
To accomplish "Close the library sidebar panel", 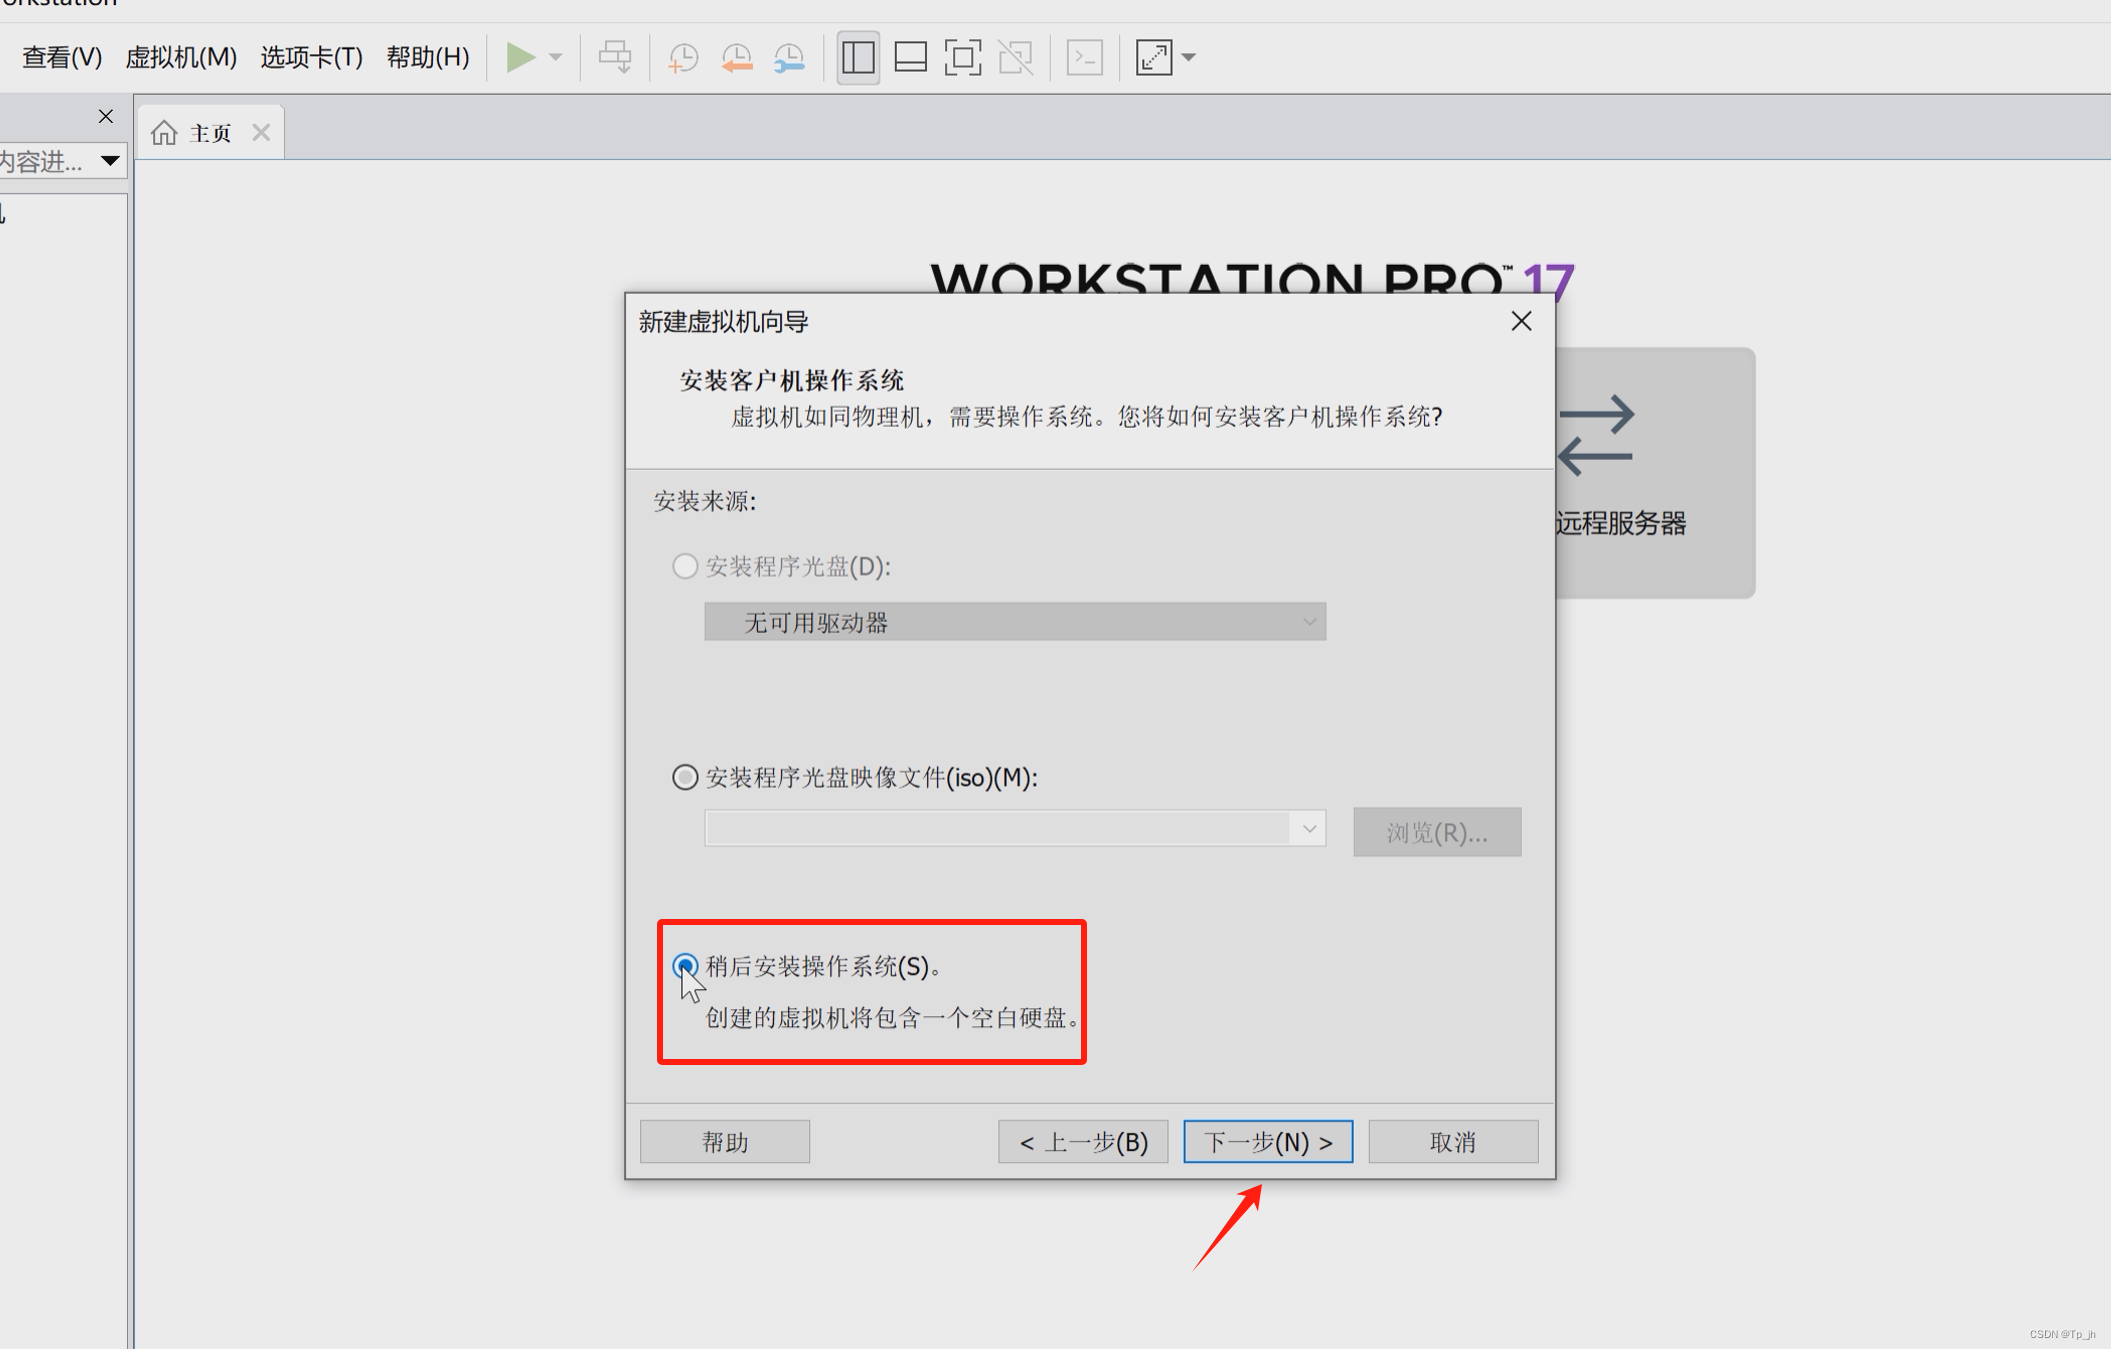I will point(106,116).
